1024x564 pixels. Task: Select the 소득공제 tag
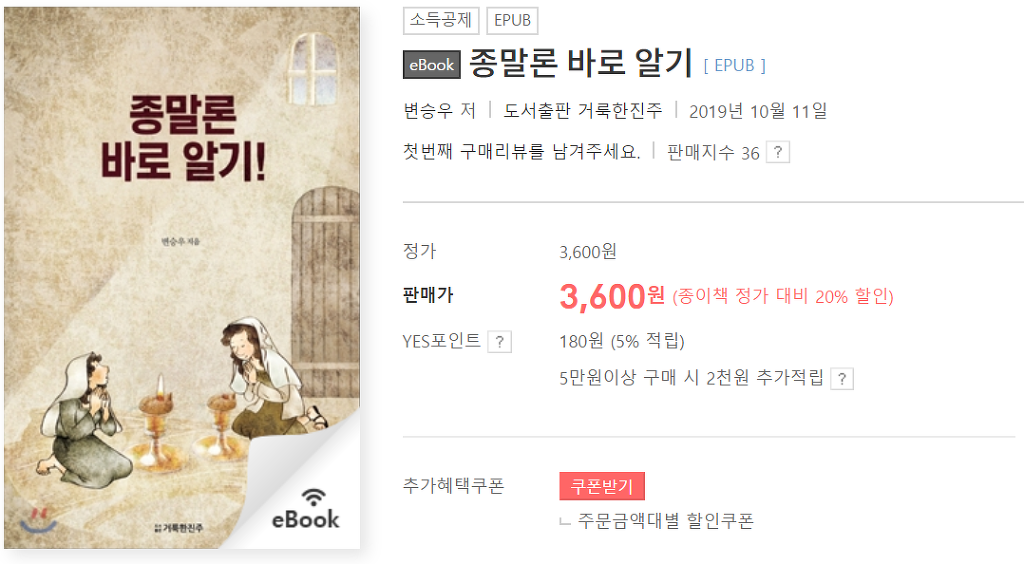pyautogui.click(x=441, y=20)
